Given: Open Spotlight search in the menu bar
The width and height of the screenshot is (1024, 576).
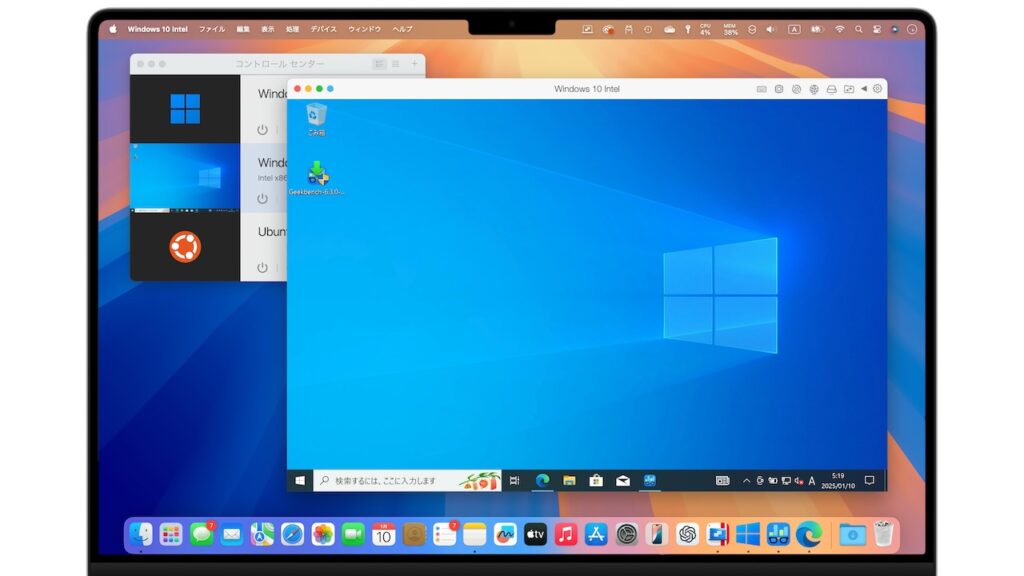Looking at the screenshot, I should coord(859,29).
